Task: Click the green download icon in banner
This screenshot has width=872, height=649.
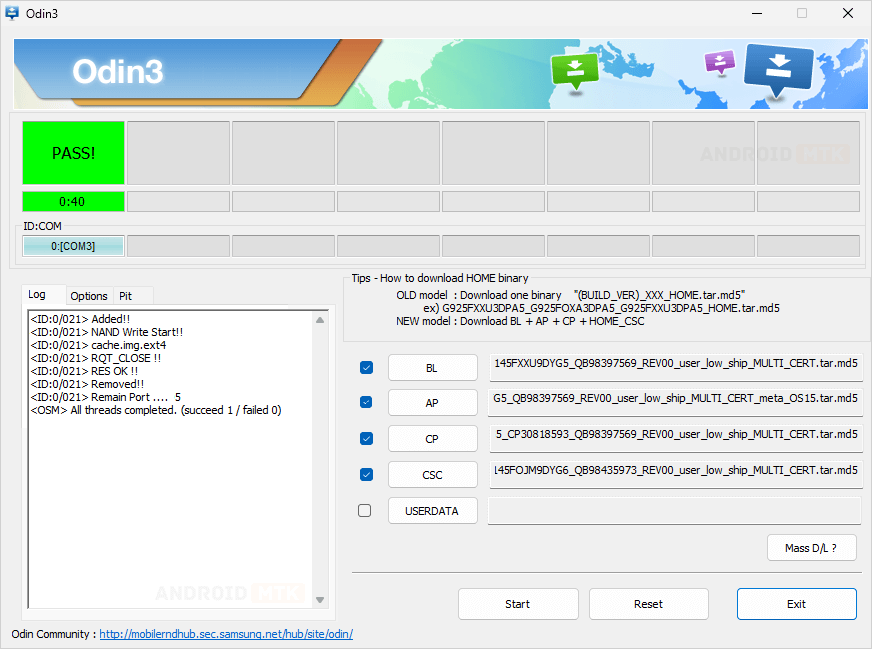Action: click(574, 70)
